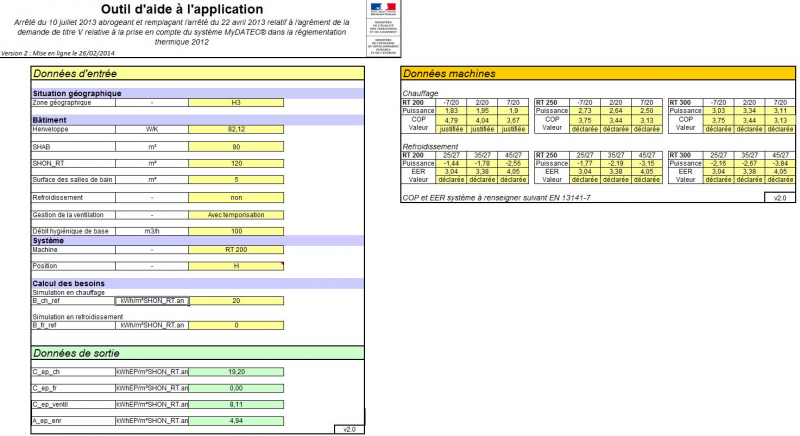This screenshot has width=800, height=436.
Task: Select the v2.0 cell in Données machines
Action: pos(780,198)
